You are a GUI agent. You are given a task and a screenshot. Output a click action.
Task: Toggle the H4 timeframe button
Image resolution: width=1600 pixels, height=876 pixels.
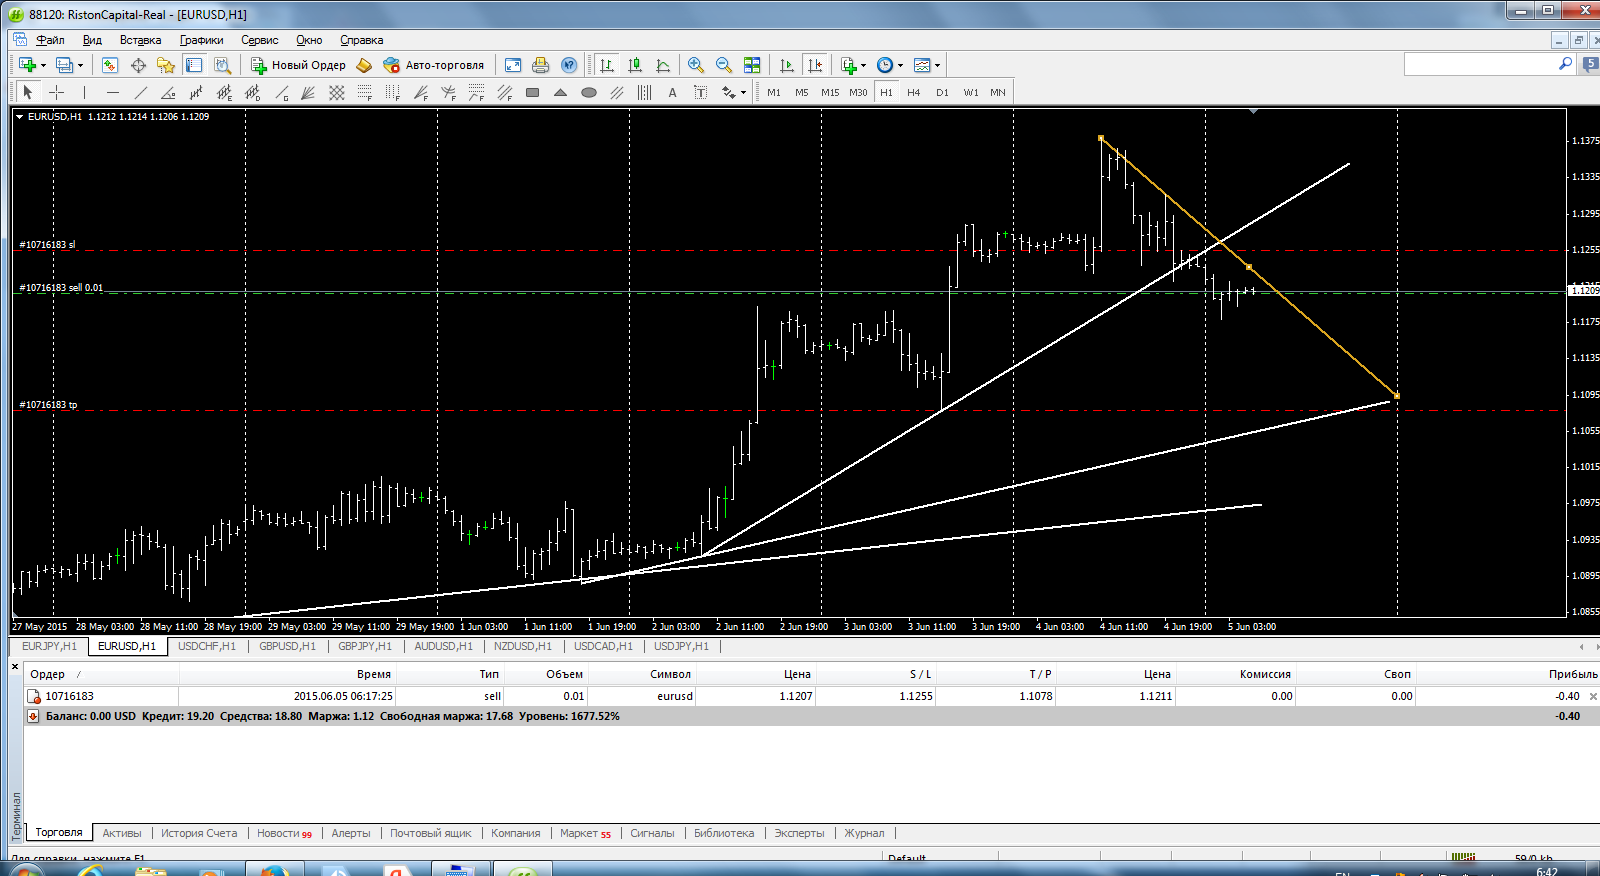click(x=914, y=92)
